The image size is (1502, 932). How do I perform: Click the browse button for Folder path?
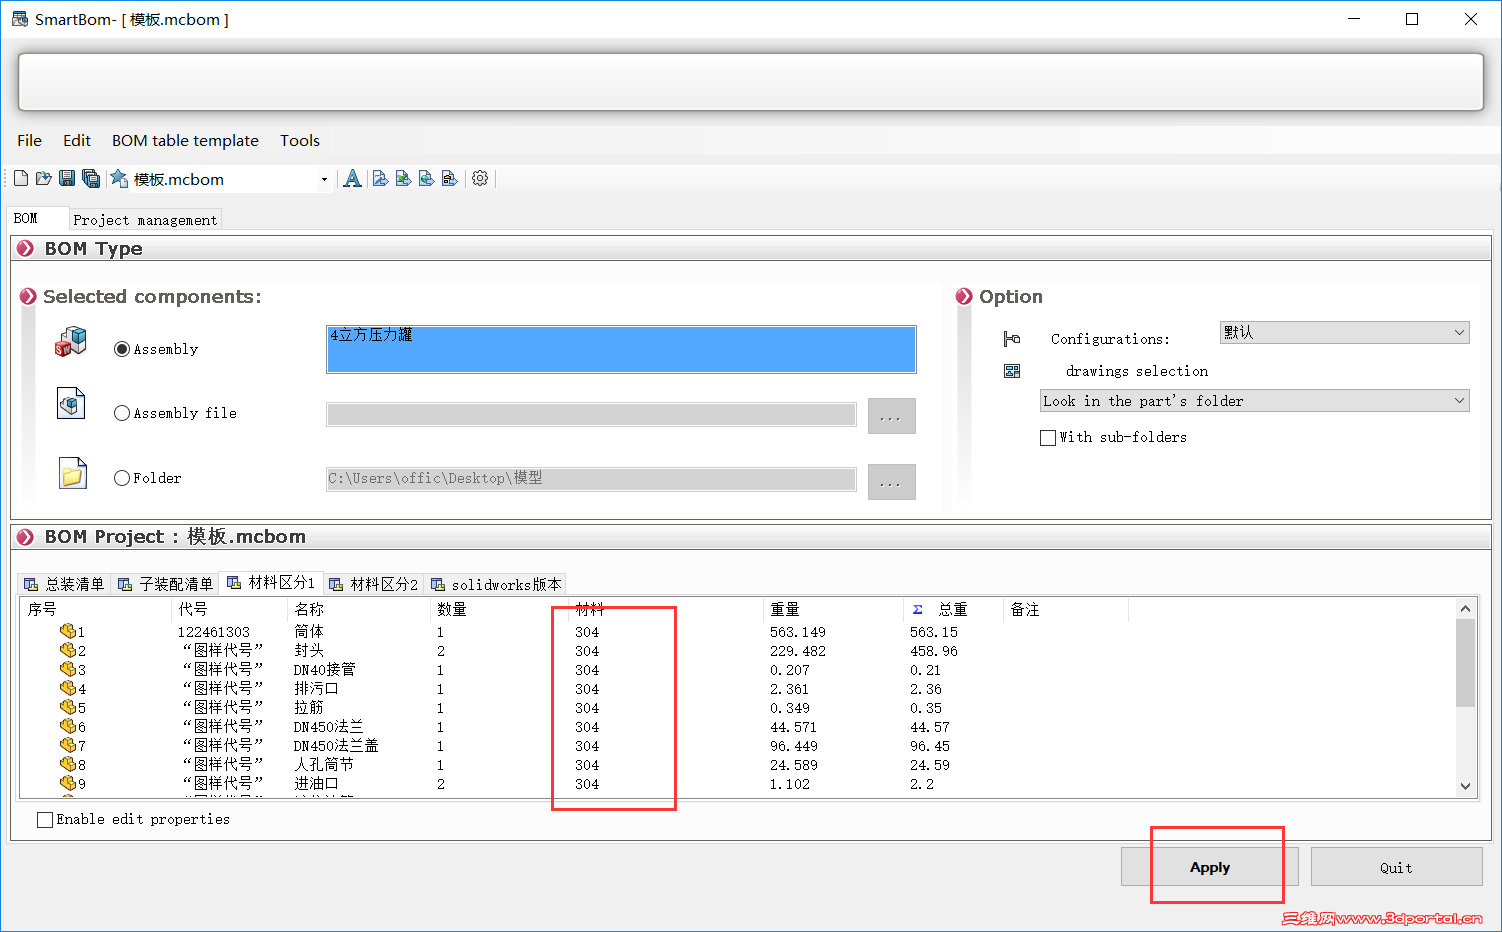pos(891,482)
